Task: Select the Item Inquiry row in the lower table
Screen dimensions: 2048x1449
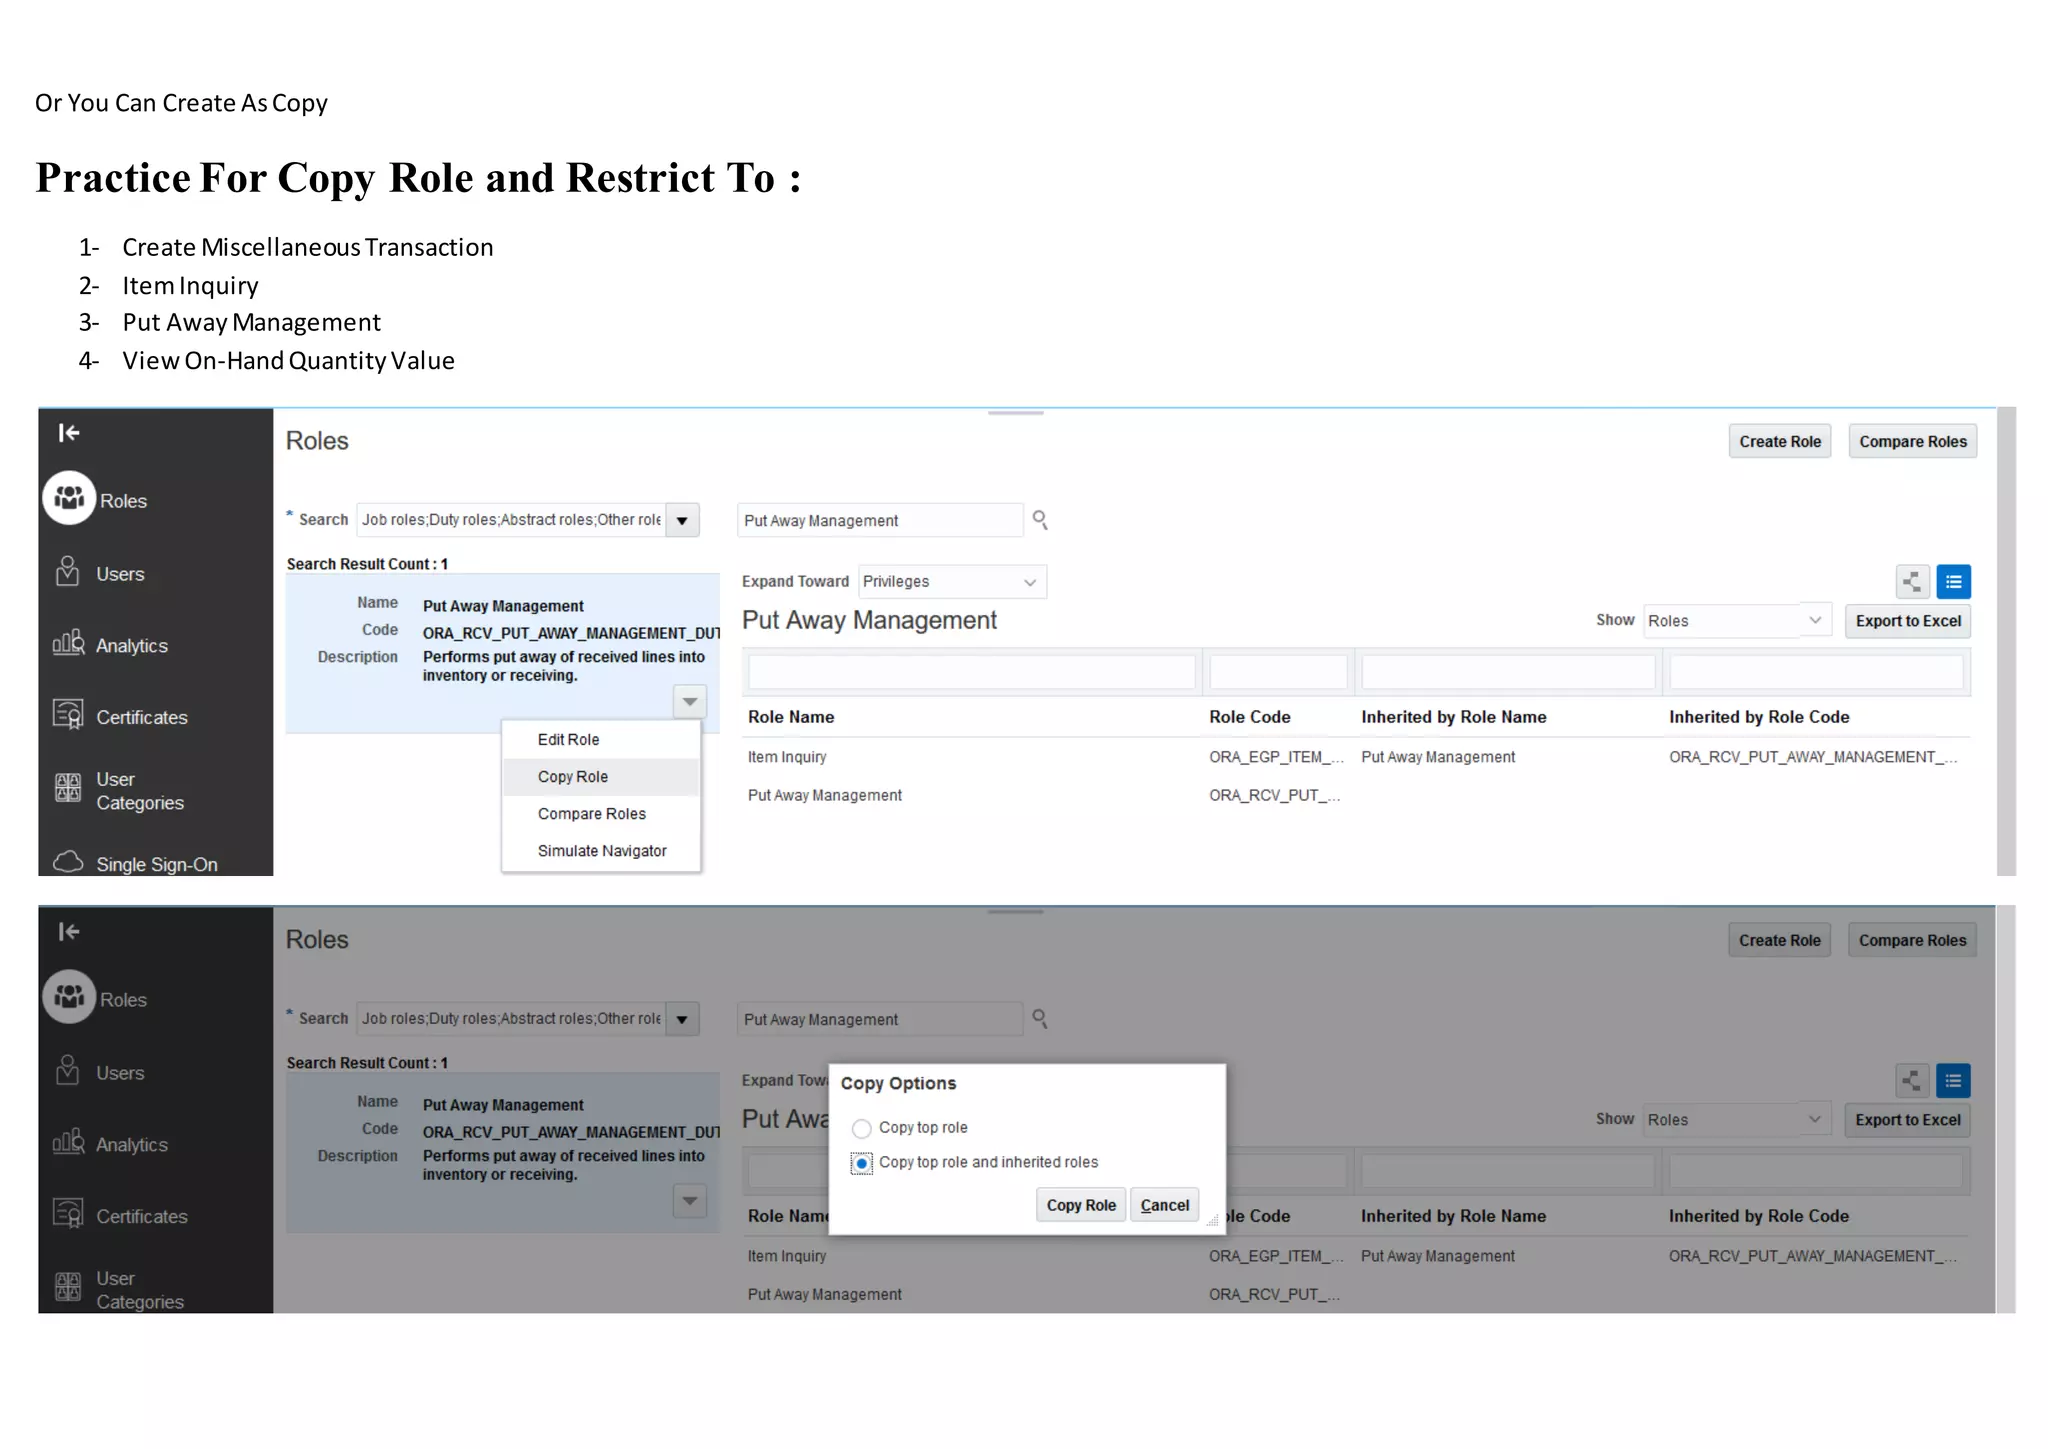Action: coord(1356,1256)
